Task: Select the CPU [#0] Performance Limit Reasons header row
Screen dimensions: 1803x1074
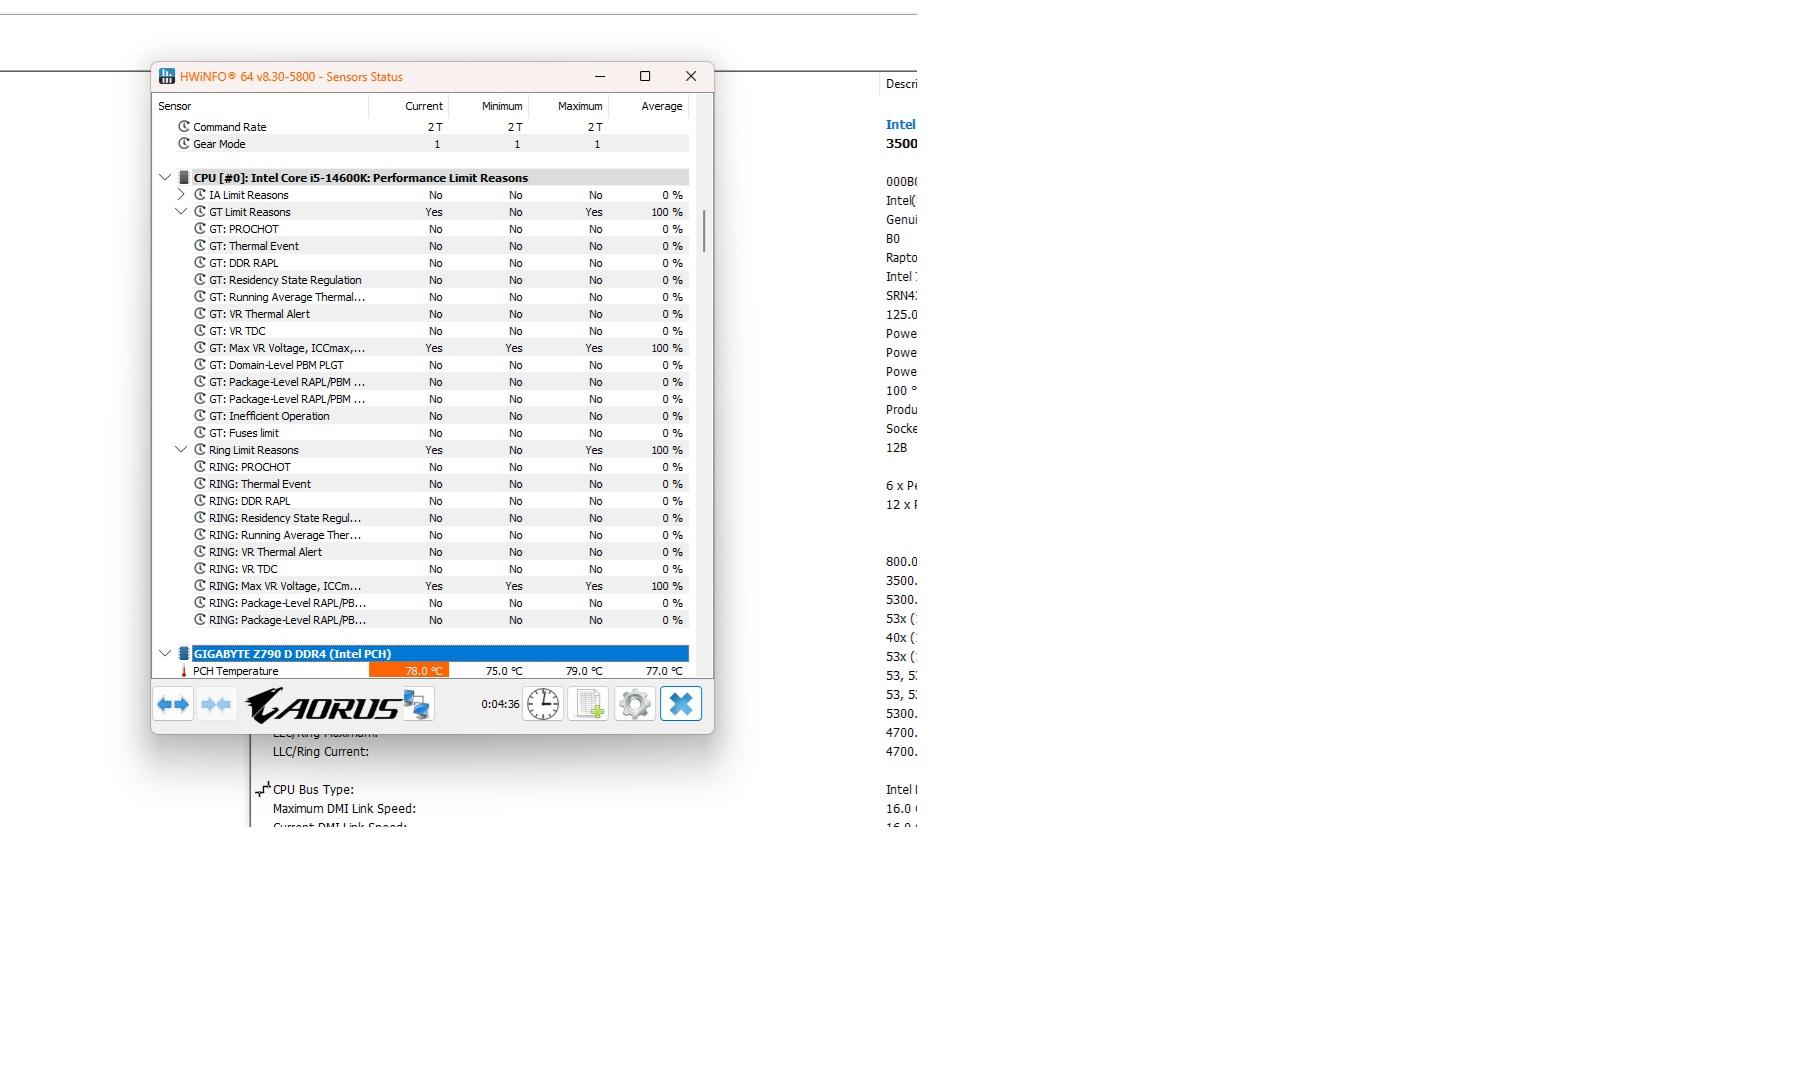Action: (440, 178)
